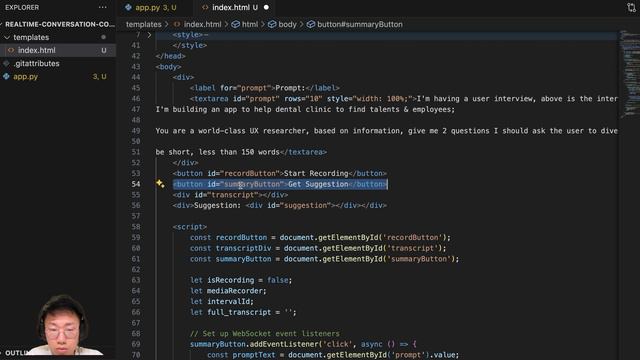Click the "</style>" closing tag on line 41
The width and height of the screenshot is (640, 360).
pos(190,45)
